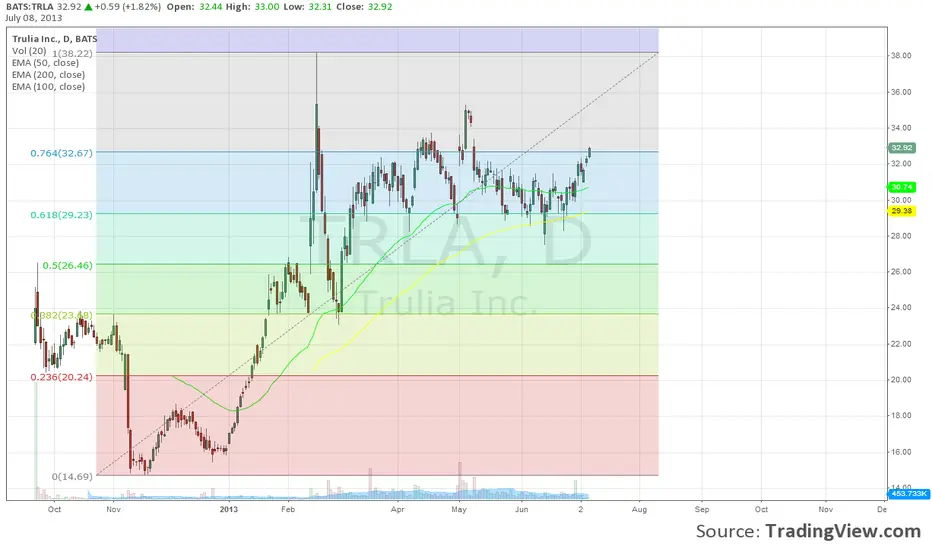932x550 pixels.
Task: Click the BATS:TRLA ticker symbol in header
Action: pyautogui.click(x=29, y=7)
